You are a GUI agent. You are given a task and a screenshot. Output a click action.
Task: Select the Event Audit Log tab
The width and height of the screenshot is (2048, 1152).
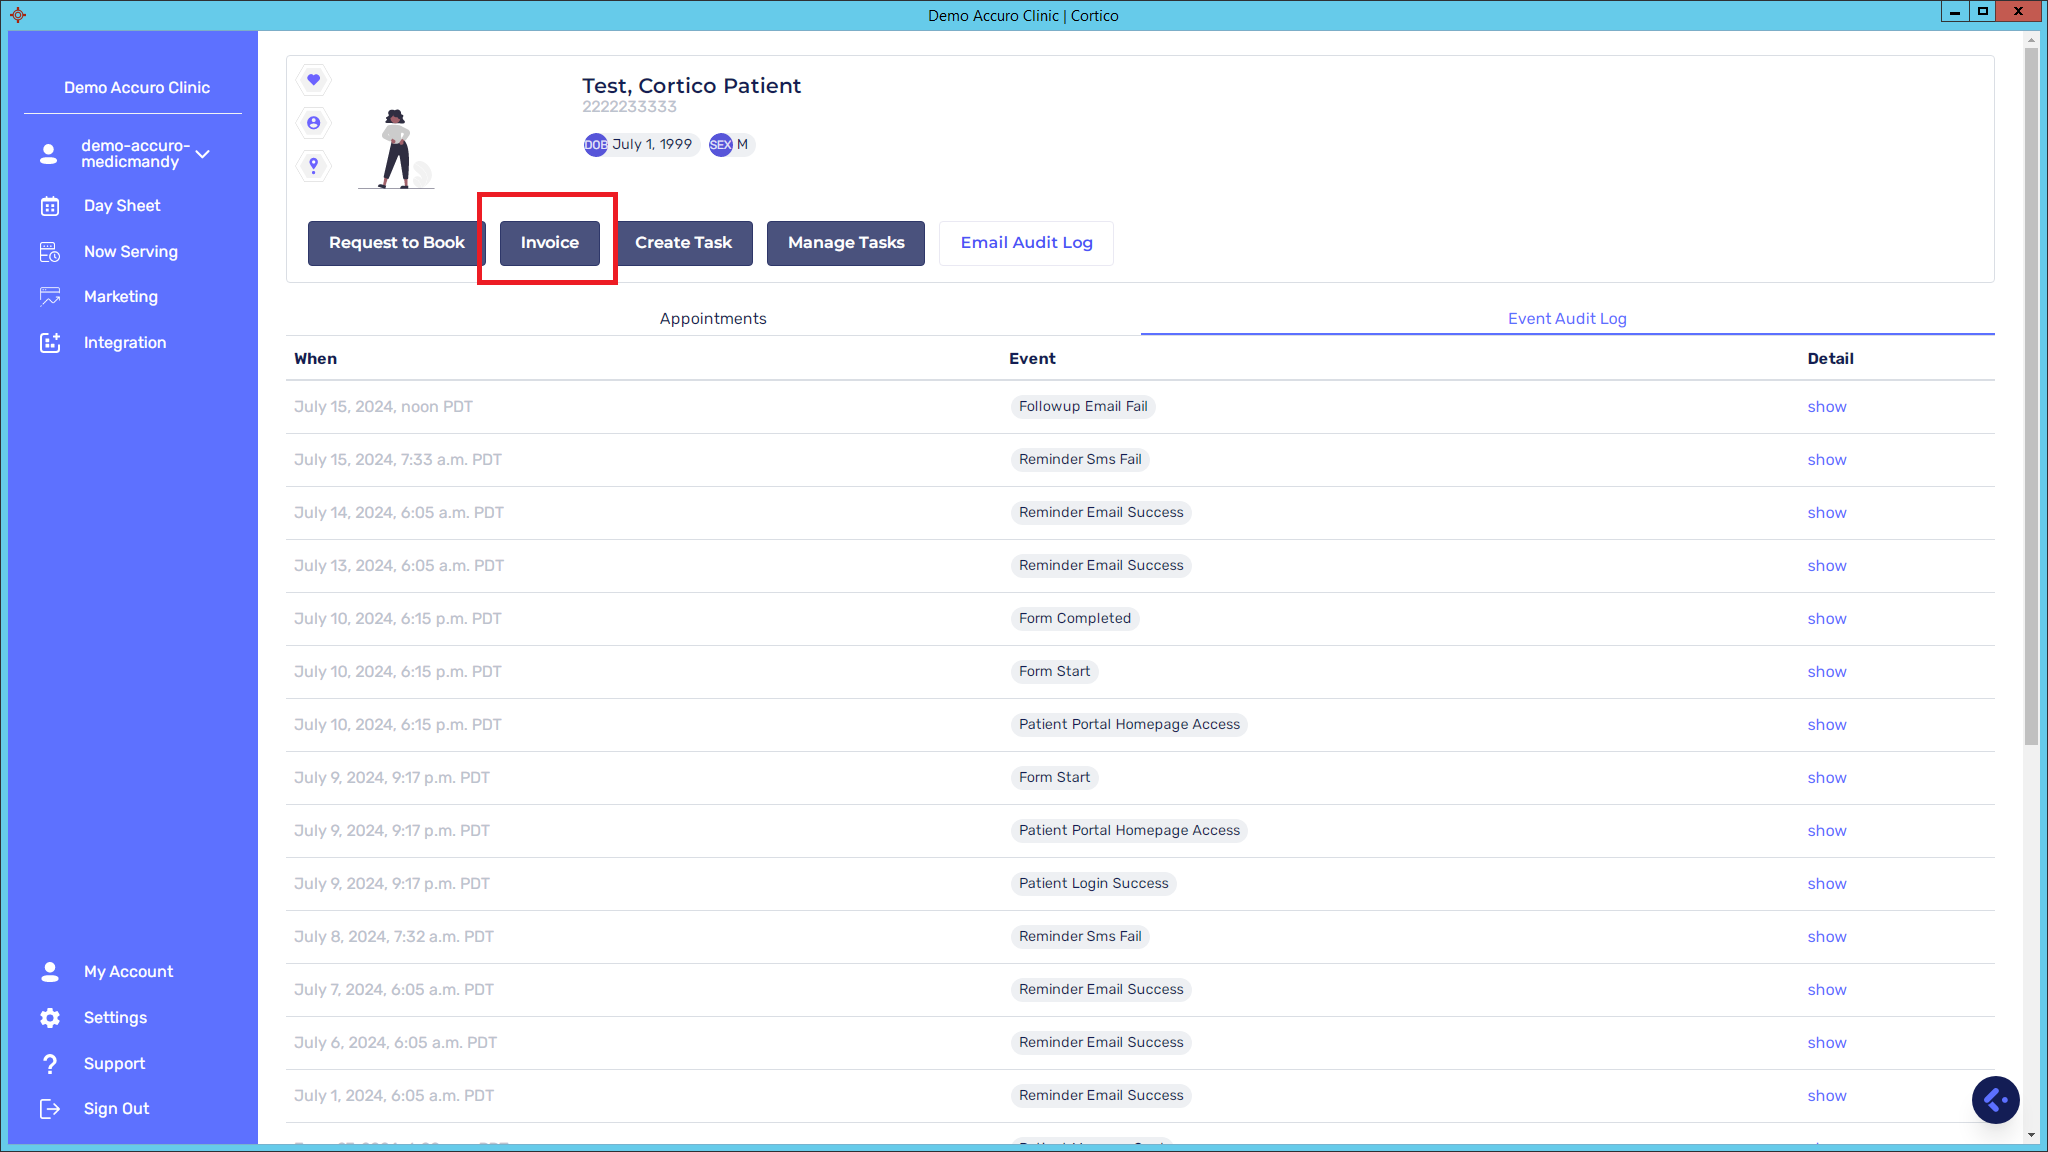pos(1567,319)
